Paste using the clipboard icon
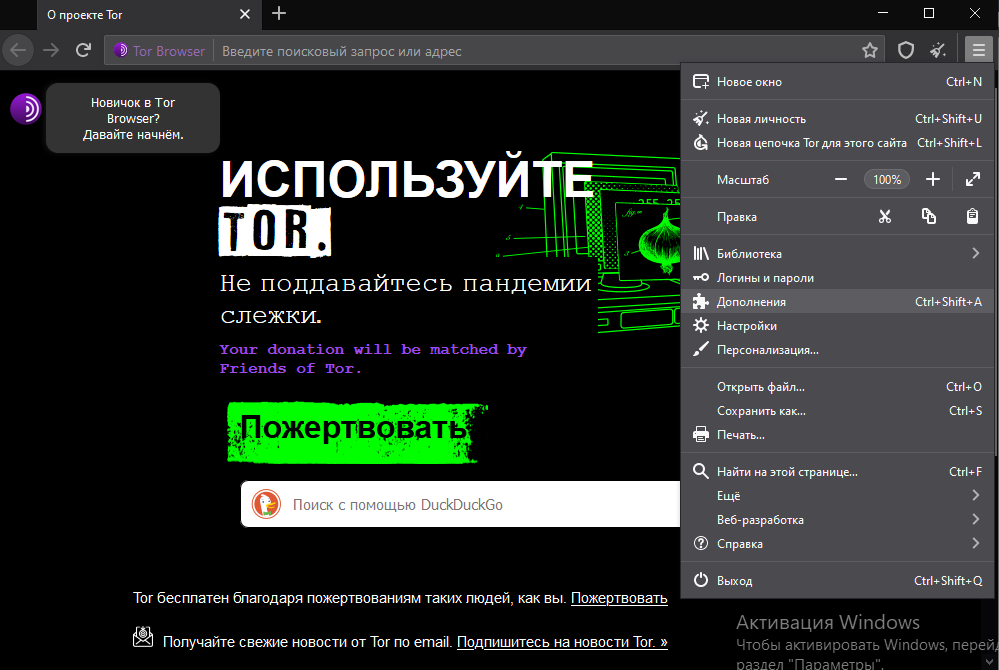 click(x=972, y=217)
